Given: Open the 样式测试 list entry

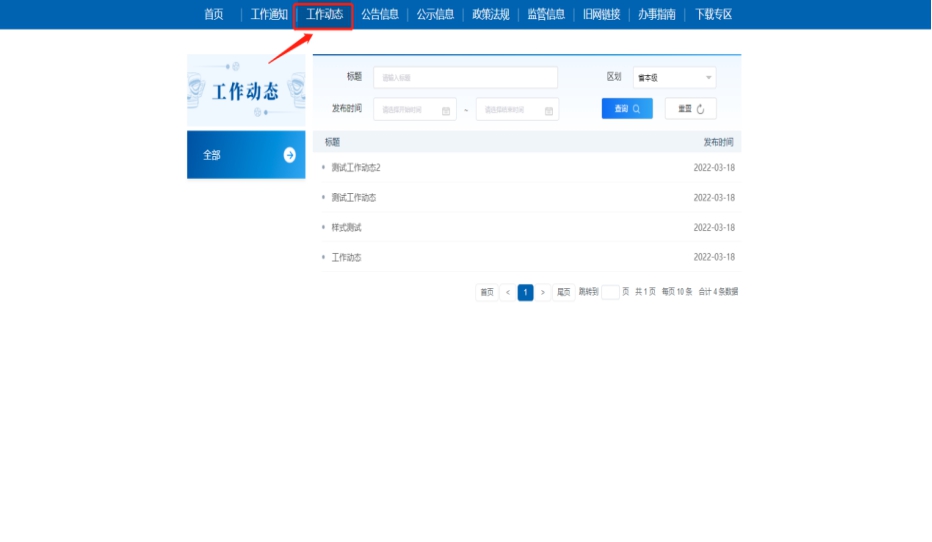Looking at the screenshot, I should (x=346, y=227).
